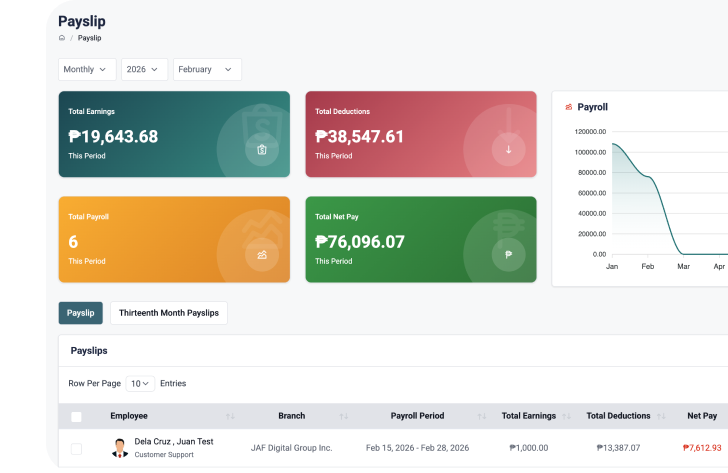Click the Payslip breadcrumb link
The width and height of the screenshot is (728, 473).
(89, 38)
